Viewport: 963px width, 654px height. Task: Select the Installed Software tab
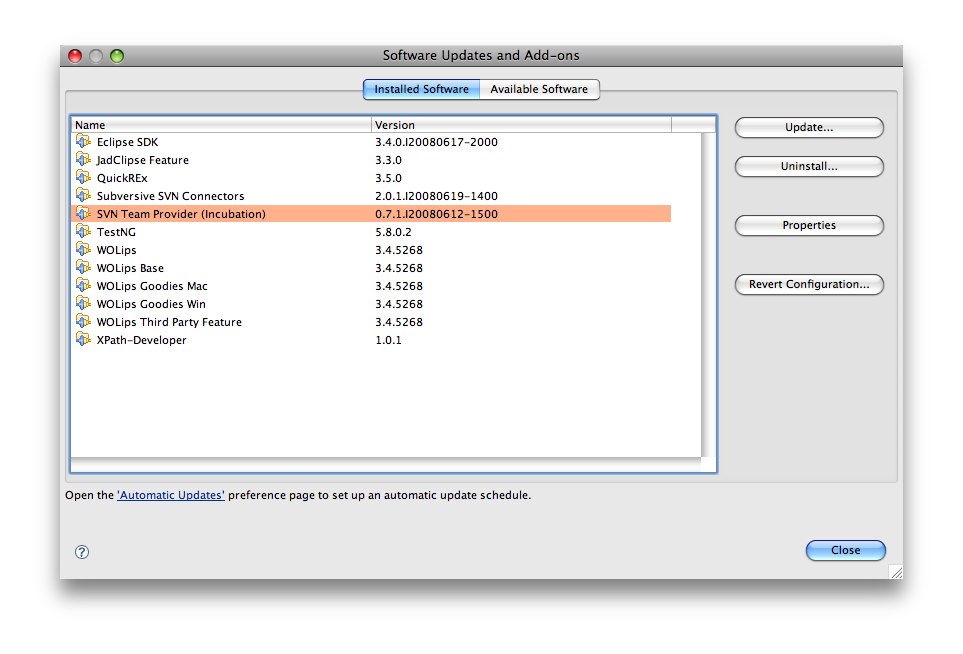tap(420, 89)
